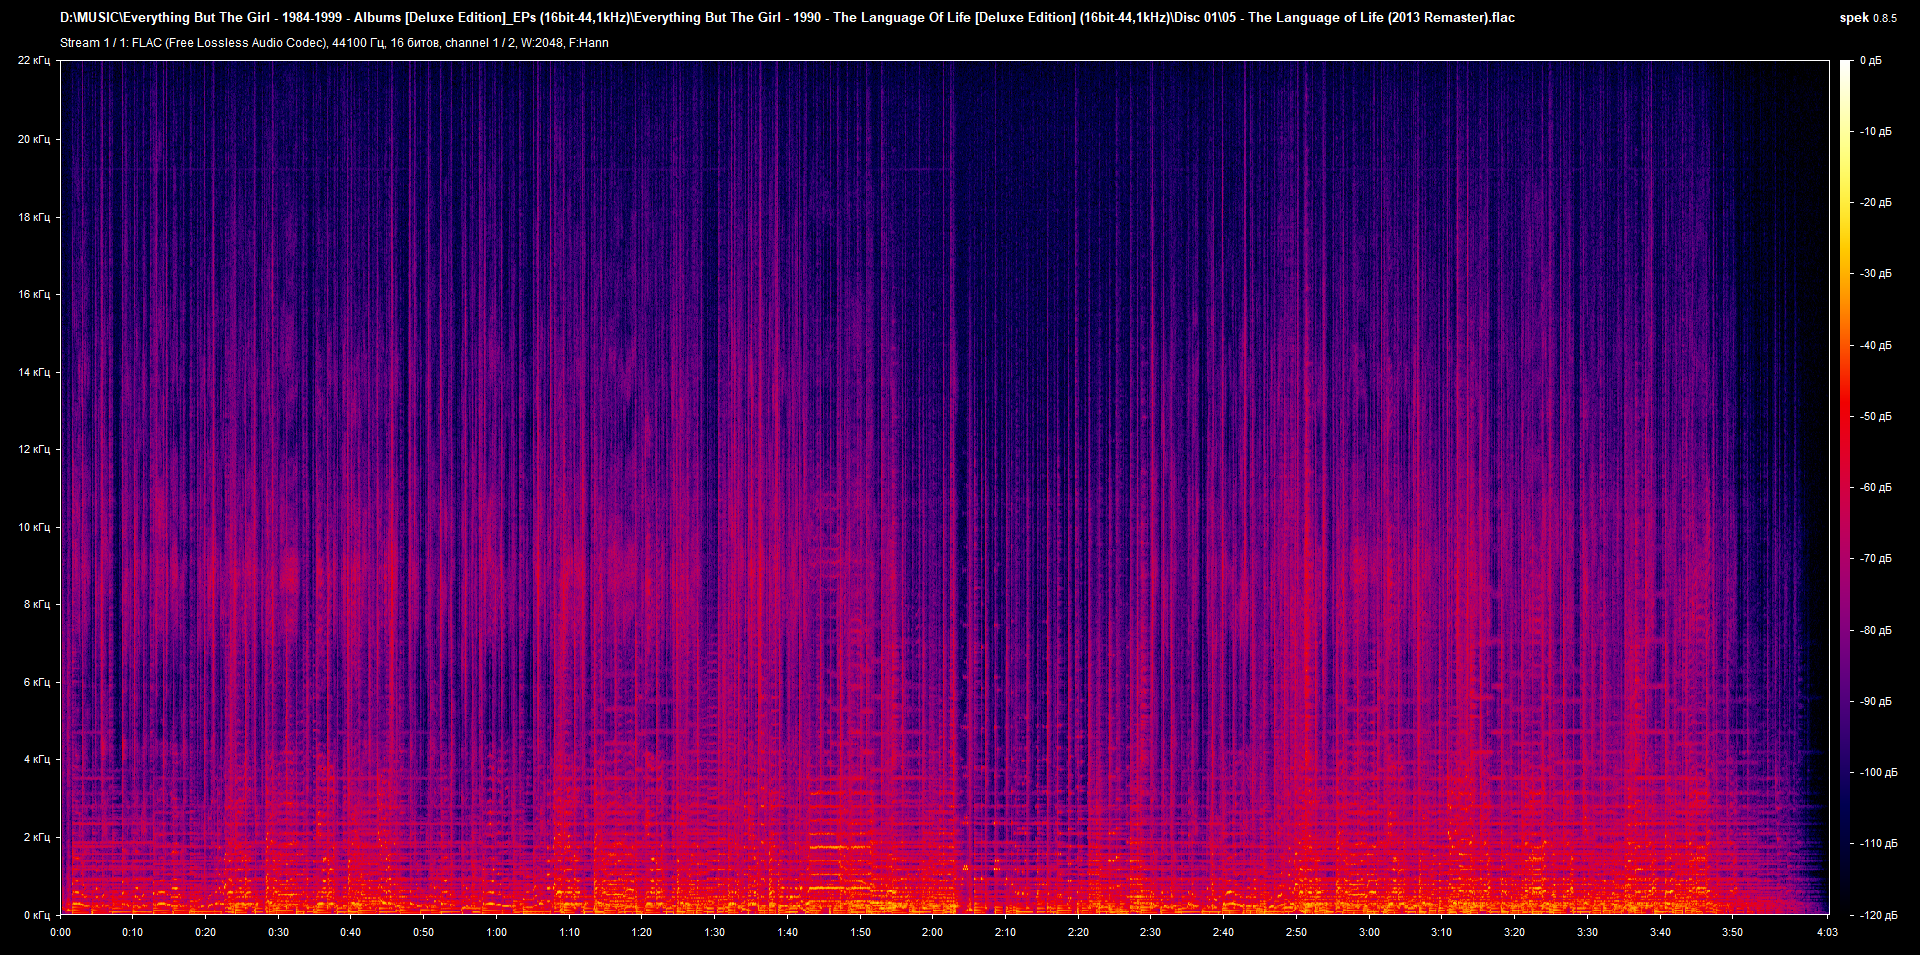Image resolution: width=1920 pixels, height=955 pixels.
Task: Click the '-90 дБ' level scale label
Action: click(x=1875, y=701)
